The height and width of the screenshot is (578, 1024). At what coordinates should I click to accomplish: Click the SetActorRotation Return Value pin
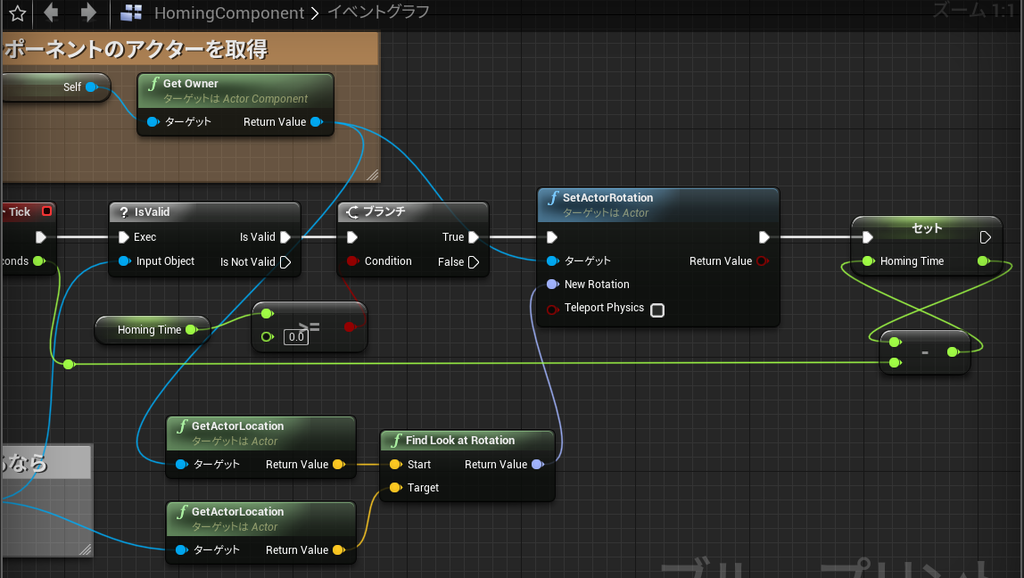coord(761,261)
